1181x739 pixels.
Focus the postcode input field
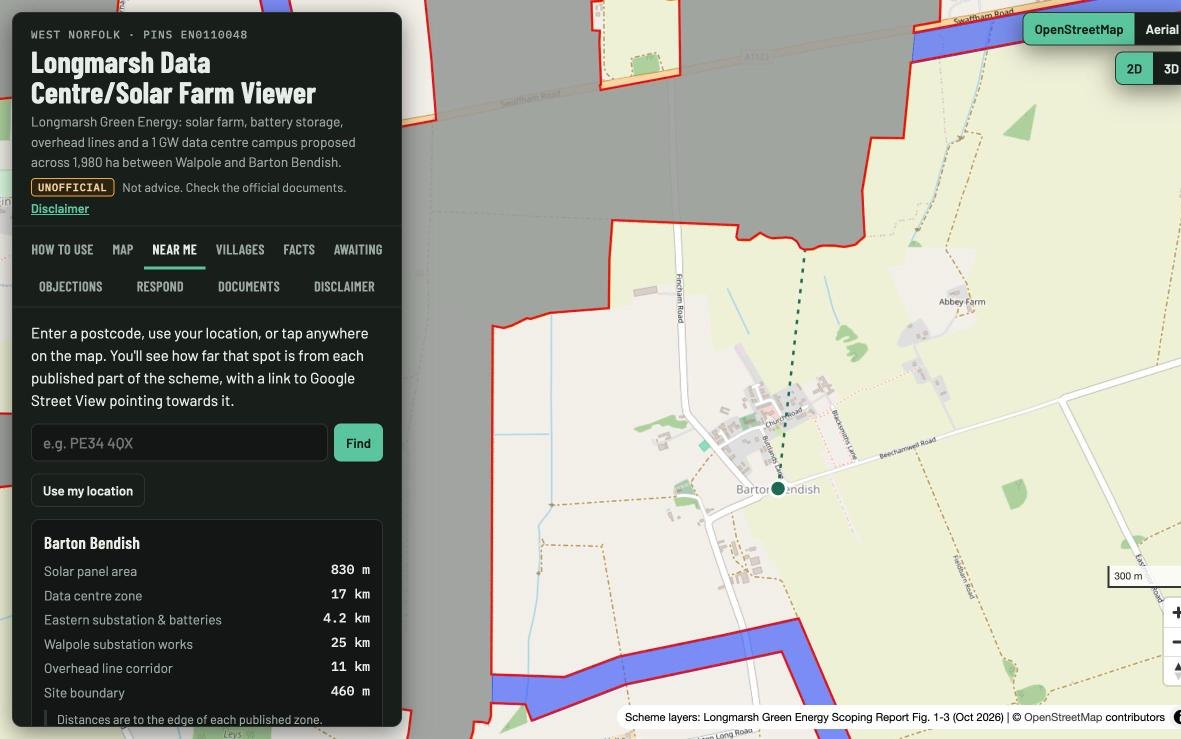(179, 443)
